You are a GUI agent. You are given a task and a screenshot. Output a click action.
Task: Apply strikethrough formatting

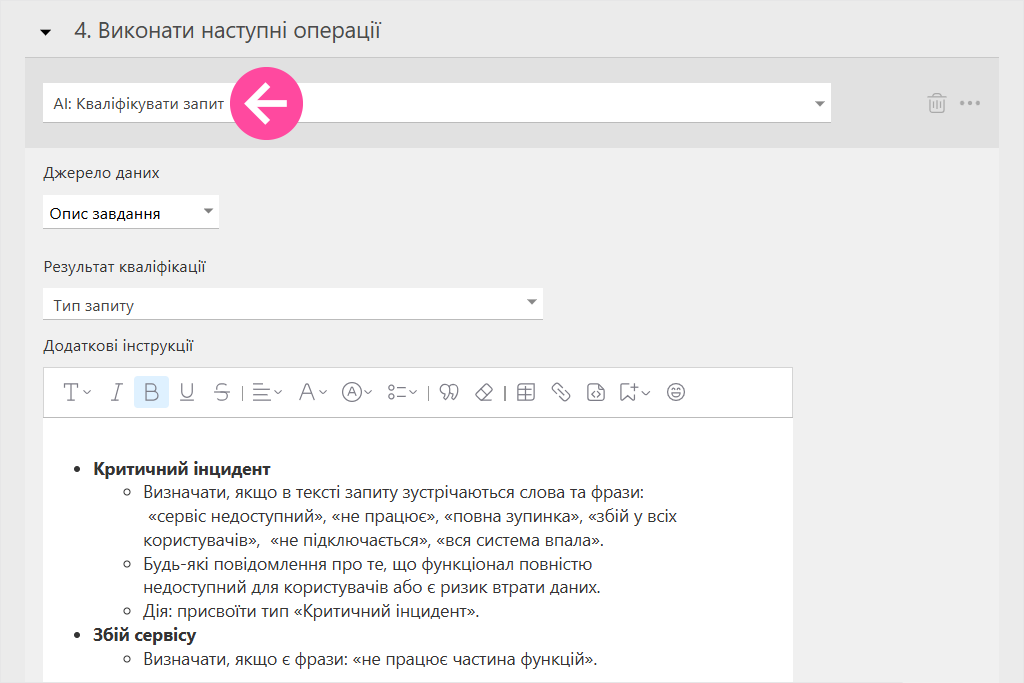click(222, 392)
